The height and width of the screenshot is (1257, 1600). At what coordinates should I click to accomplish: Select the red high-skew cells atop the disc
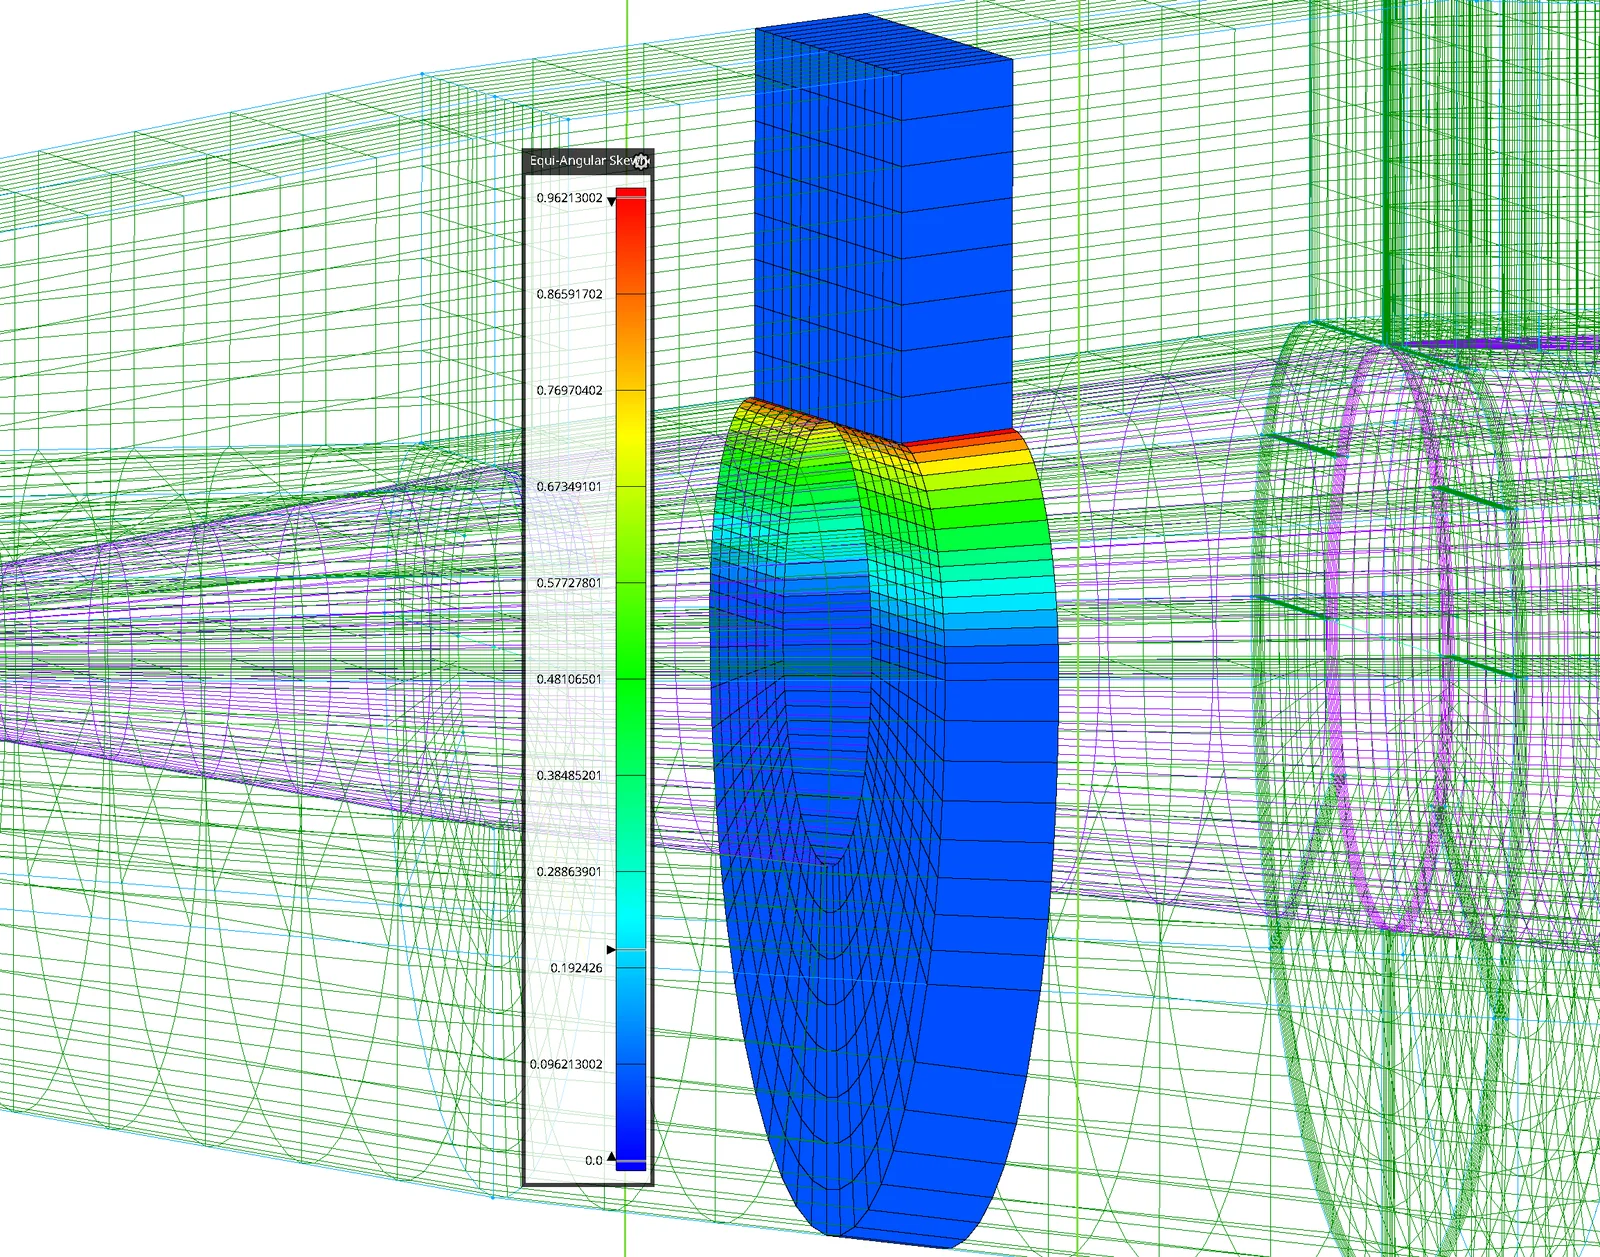click(x=960, y=439)
